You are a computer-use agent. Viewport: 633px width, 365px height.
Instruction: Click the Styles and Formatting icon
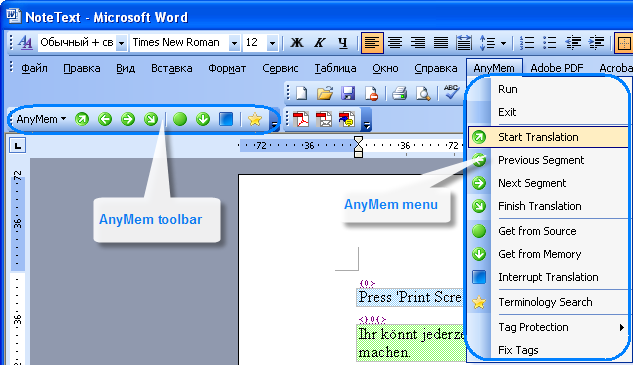click(25, 42)
